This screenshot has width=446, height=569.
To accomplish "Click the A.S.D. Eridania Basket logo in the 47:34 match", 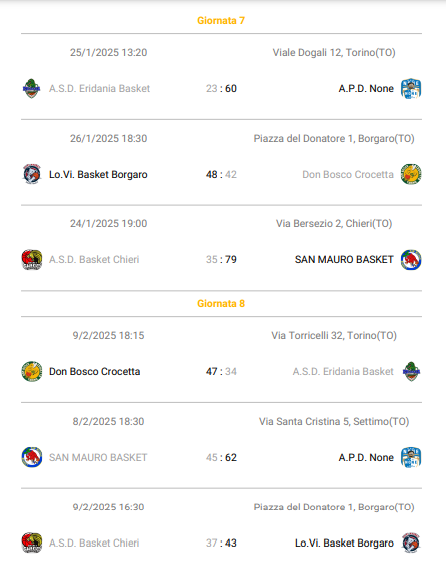I will 411,371.
